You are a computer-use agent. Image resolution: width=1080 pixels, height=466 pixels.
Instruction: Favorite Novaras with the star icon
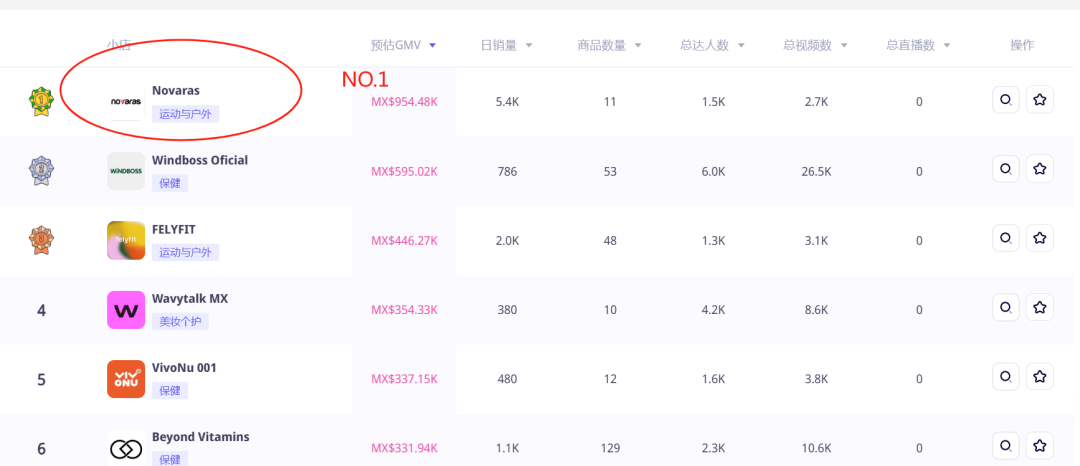pyautogui.click(x=1040, y=100)
